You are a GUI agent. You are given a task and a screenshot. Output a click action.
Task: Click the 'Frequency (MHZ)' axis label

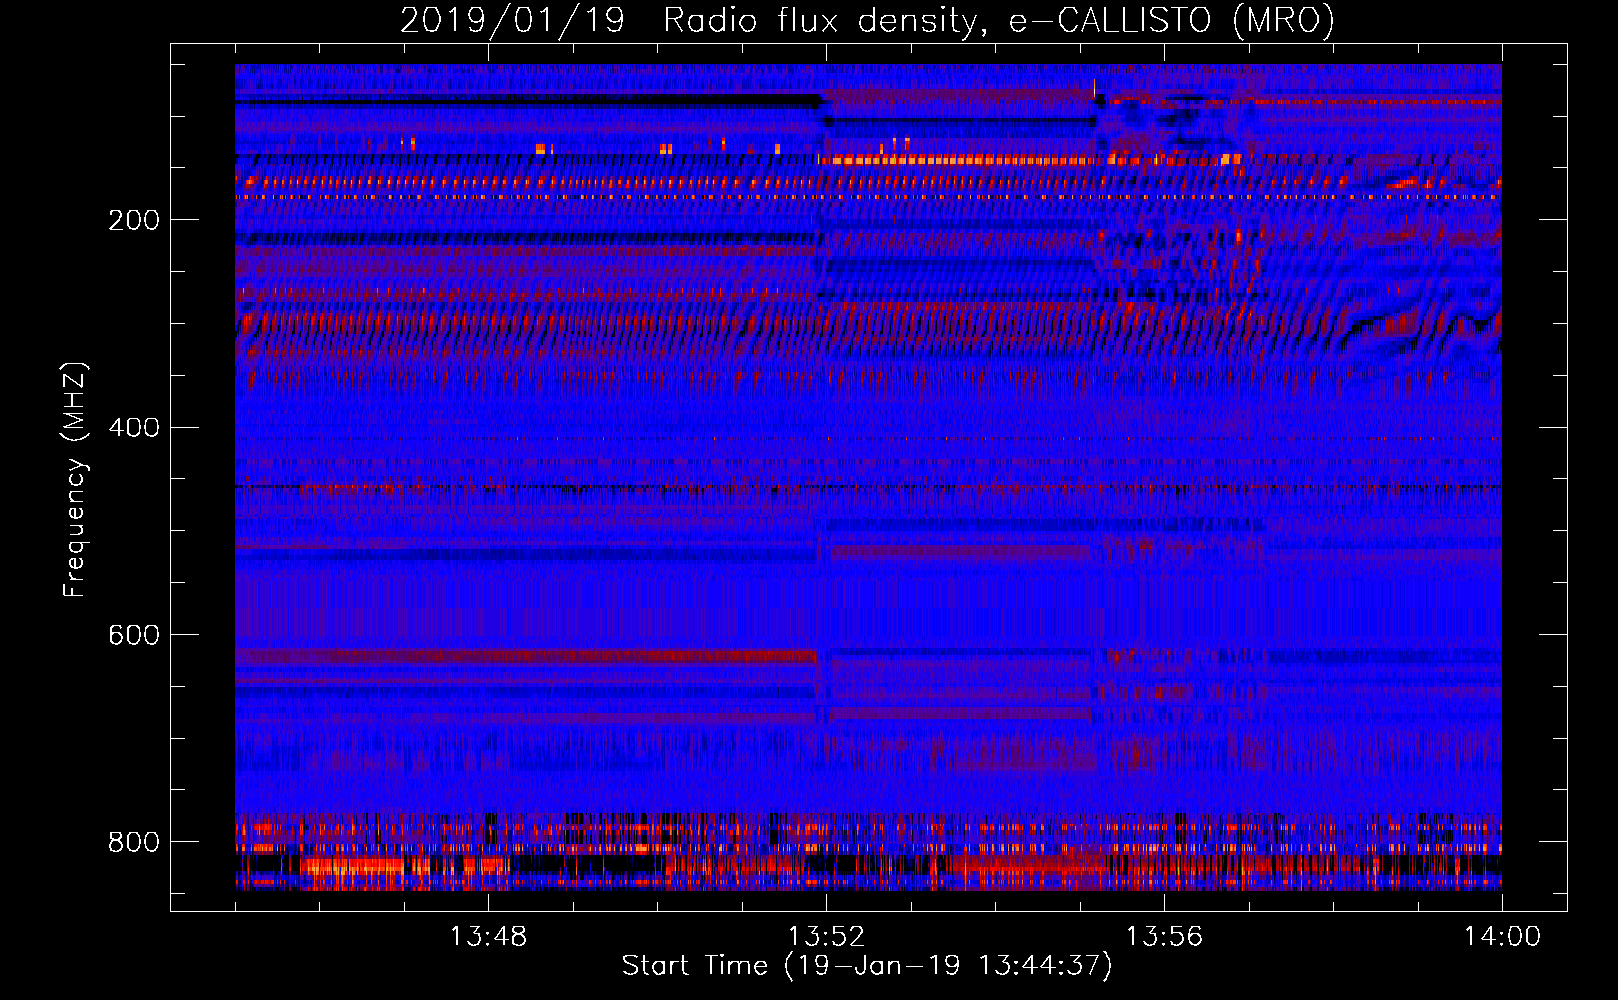click(x=74, y=480)
